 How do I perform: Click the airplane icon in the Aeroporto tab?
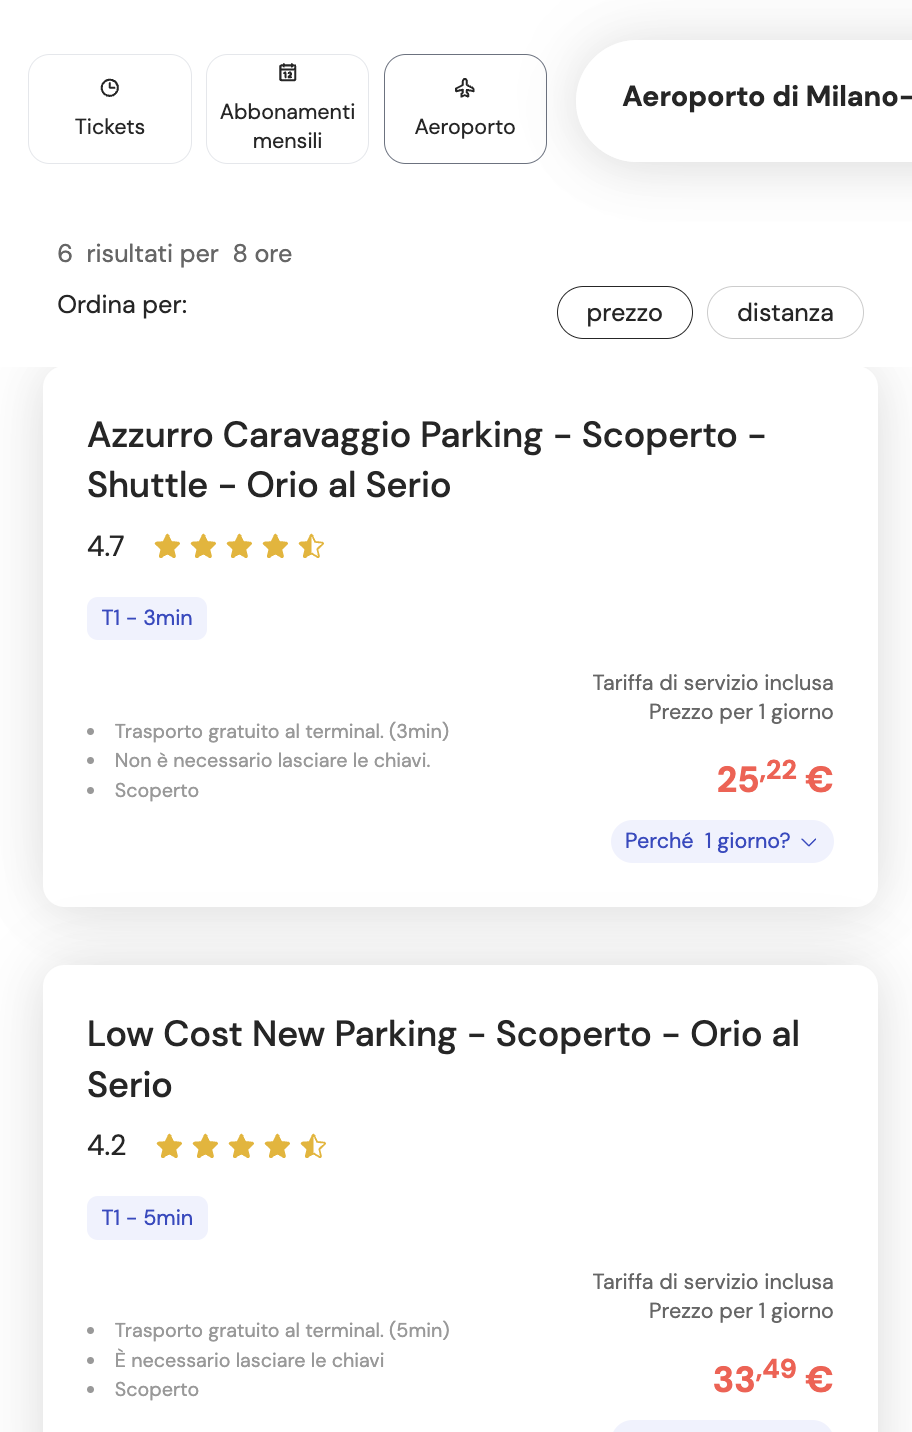click(465, 89)
